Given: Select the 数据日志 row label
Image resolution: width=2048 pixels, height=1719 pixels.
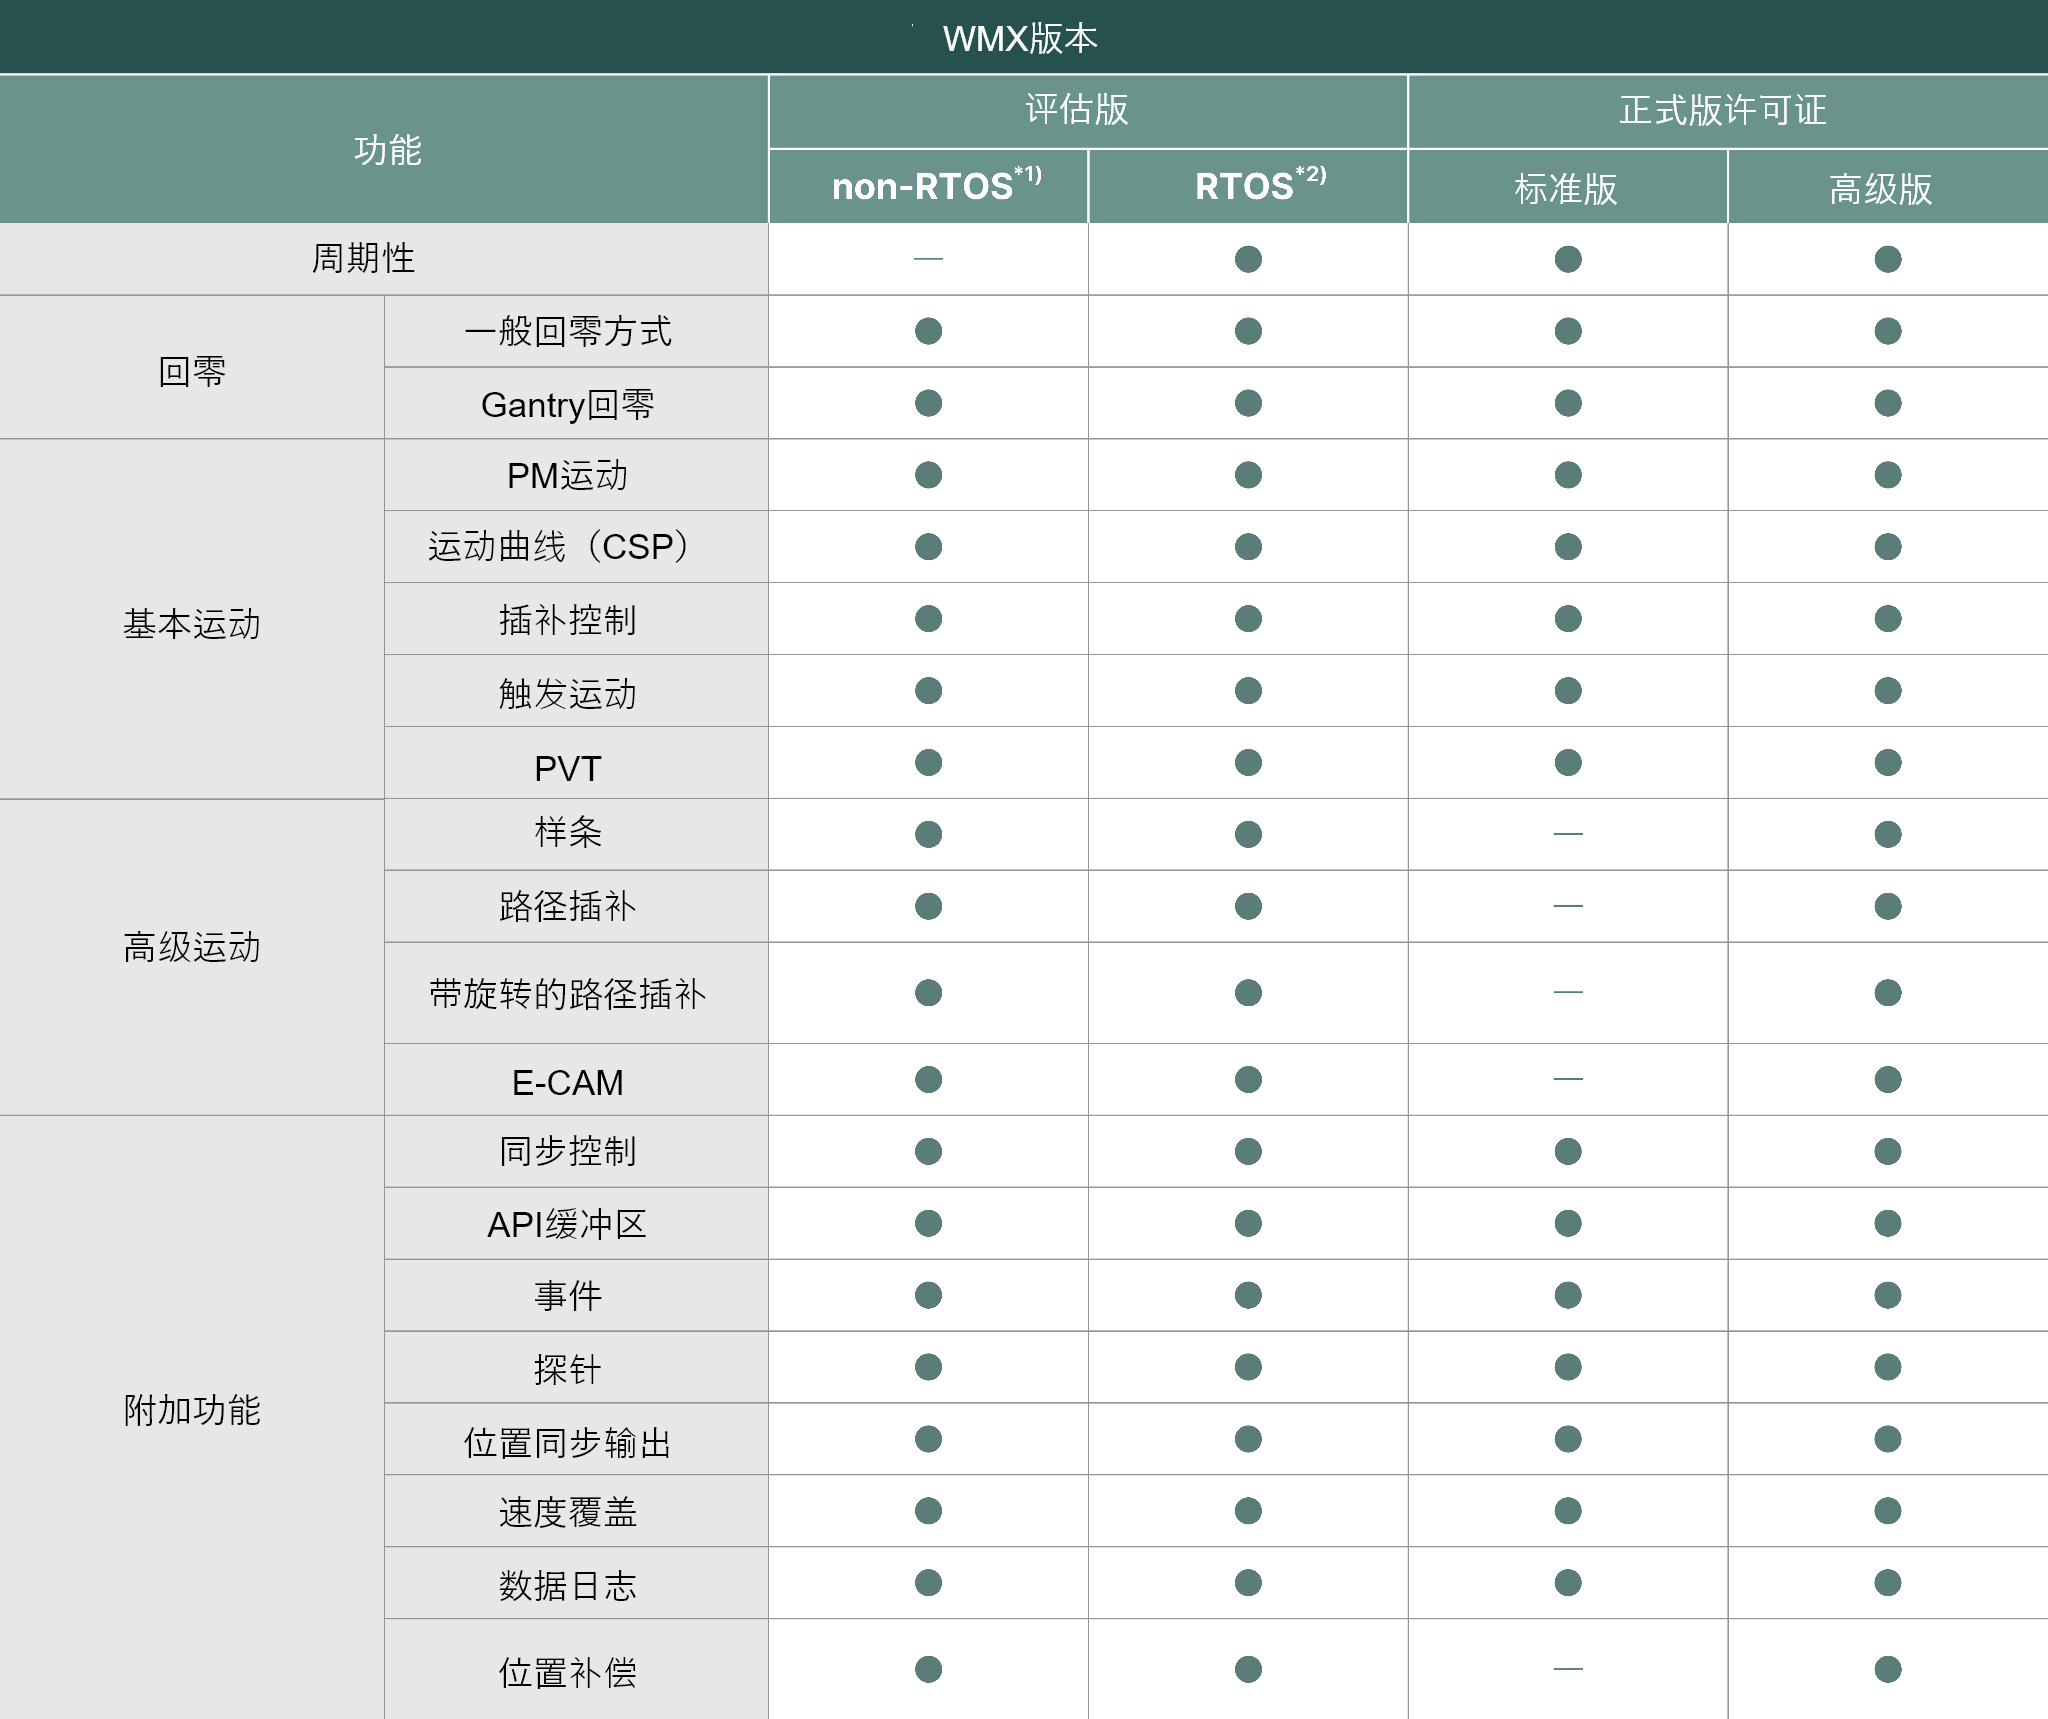Looking at the screenshot, I should (x=576, y=1583).
